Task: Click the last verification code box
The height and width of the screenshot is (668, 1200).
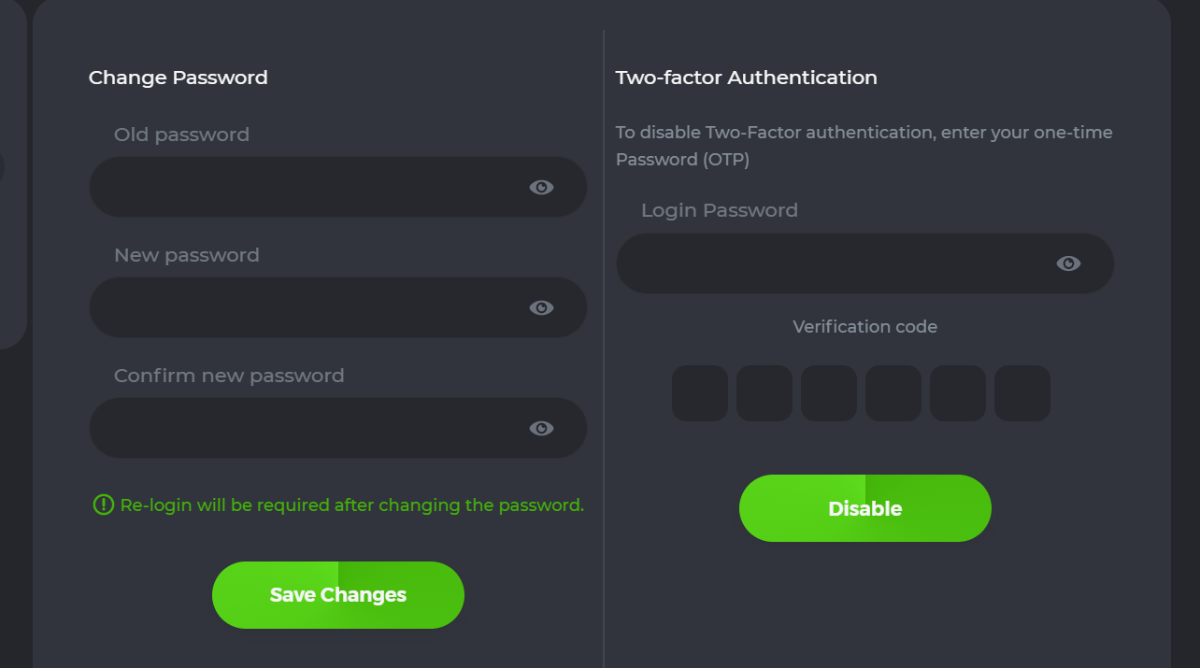Action: (1022, 393)
